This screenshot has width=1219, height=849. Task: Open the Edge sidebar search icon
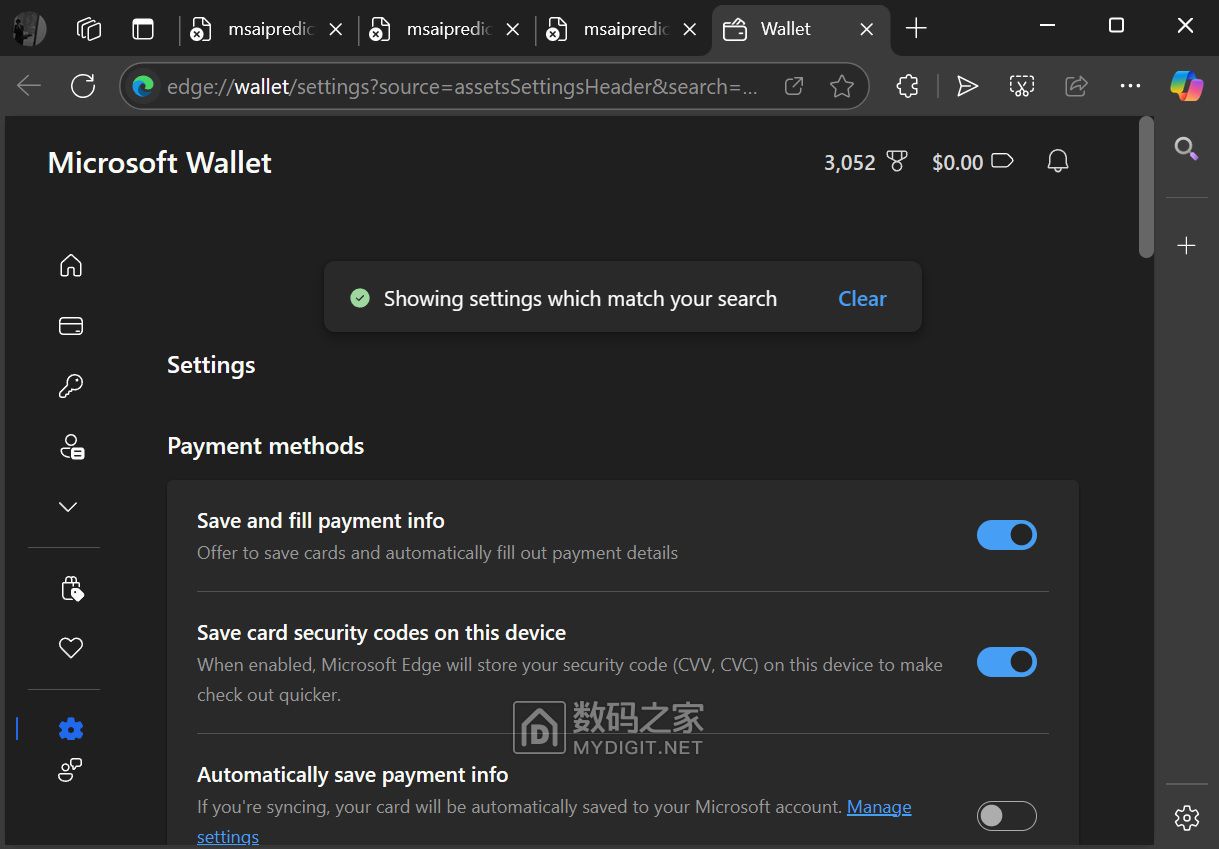point(1187,150)
